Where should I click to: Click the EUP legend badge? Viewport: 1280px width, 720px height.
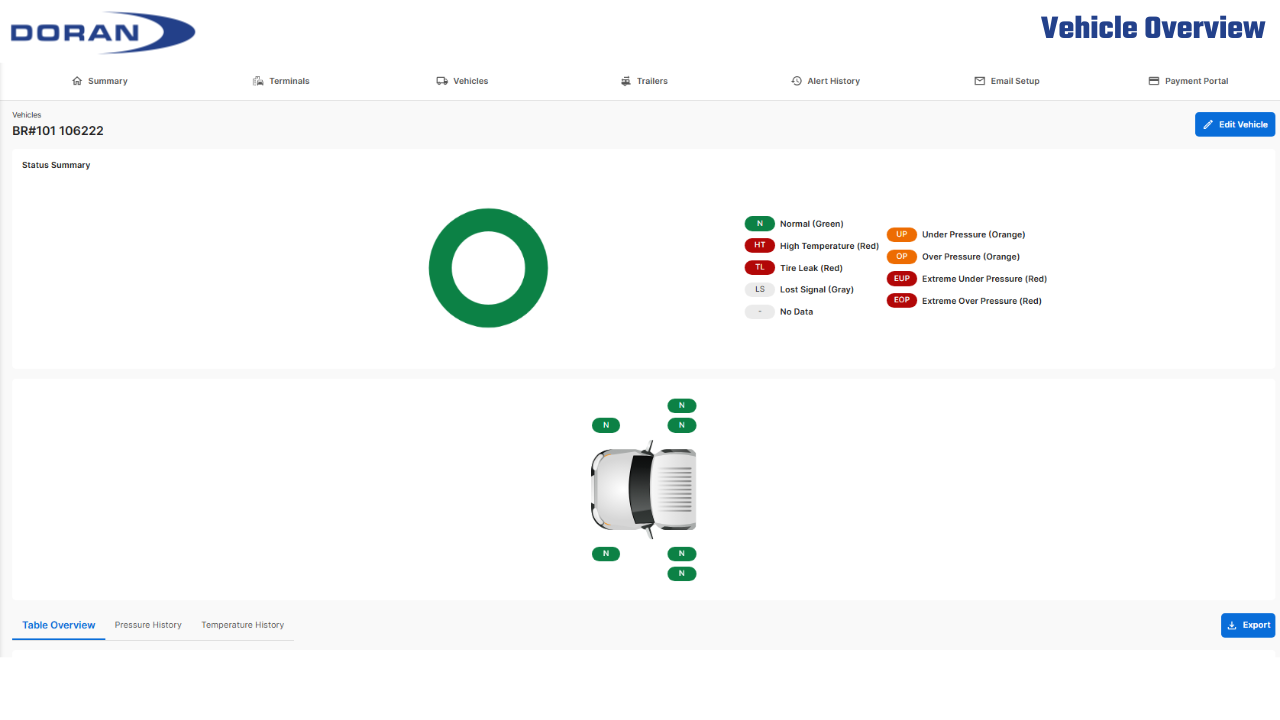[902, 279]
